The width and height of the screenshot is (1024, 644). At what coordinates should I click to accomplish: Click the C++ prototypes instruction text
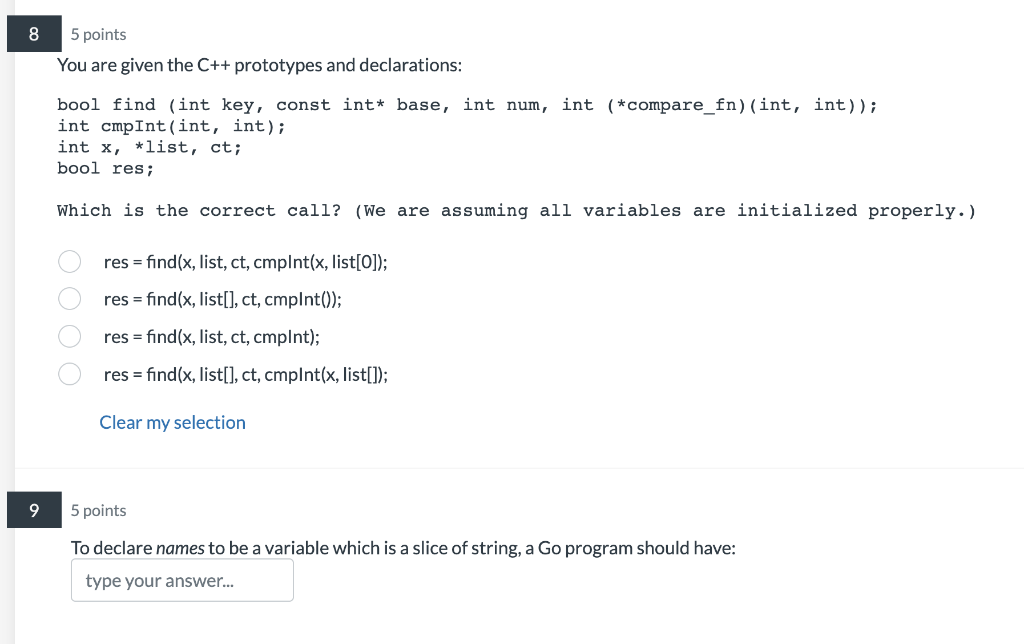(257, 64)
